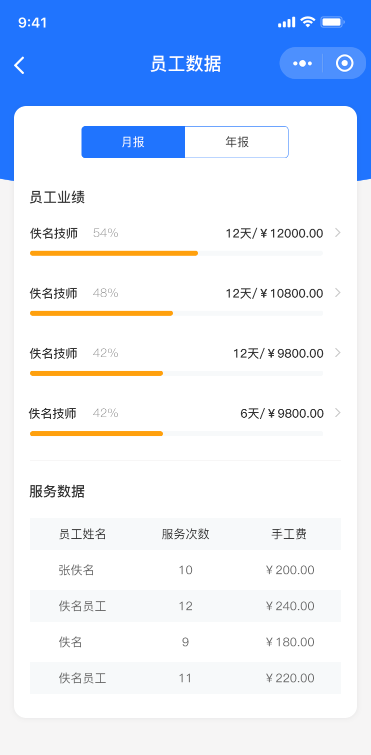371x755 pixels.
Task: Open the row showing ¥180.00 fee
Action: pos(185,642)
